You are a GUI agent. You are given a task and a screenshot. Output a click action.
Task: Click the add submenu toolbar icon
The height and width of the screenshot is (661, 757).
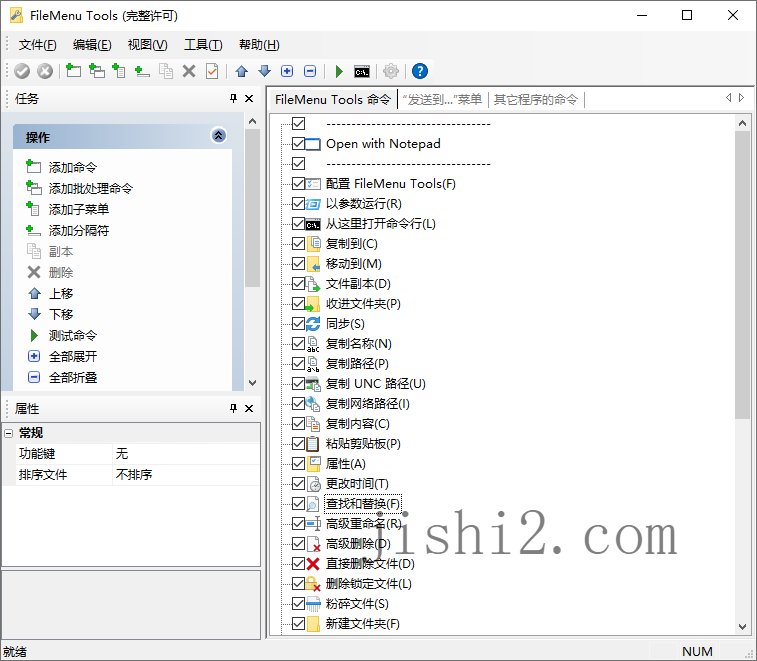coord(119,71)
